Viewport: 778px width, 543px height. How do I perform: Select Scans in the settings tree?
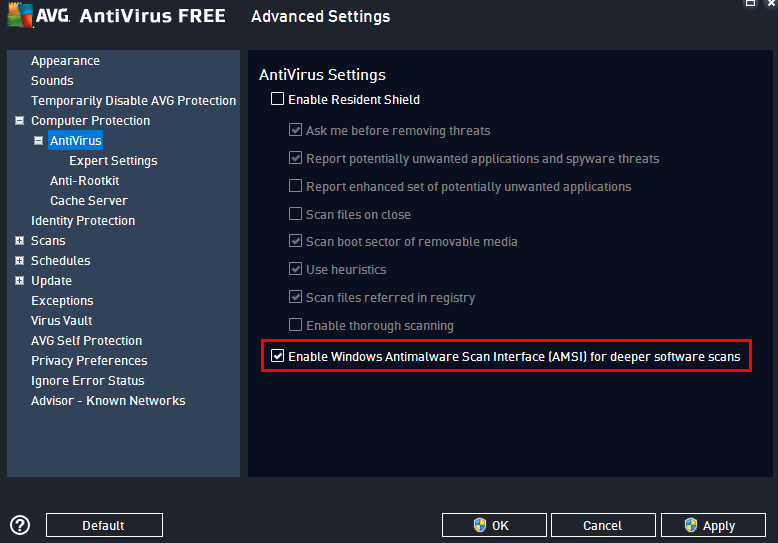(48, 241)
